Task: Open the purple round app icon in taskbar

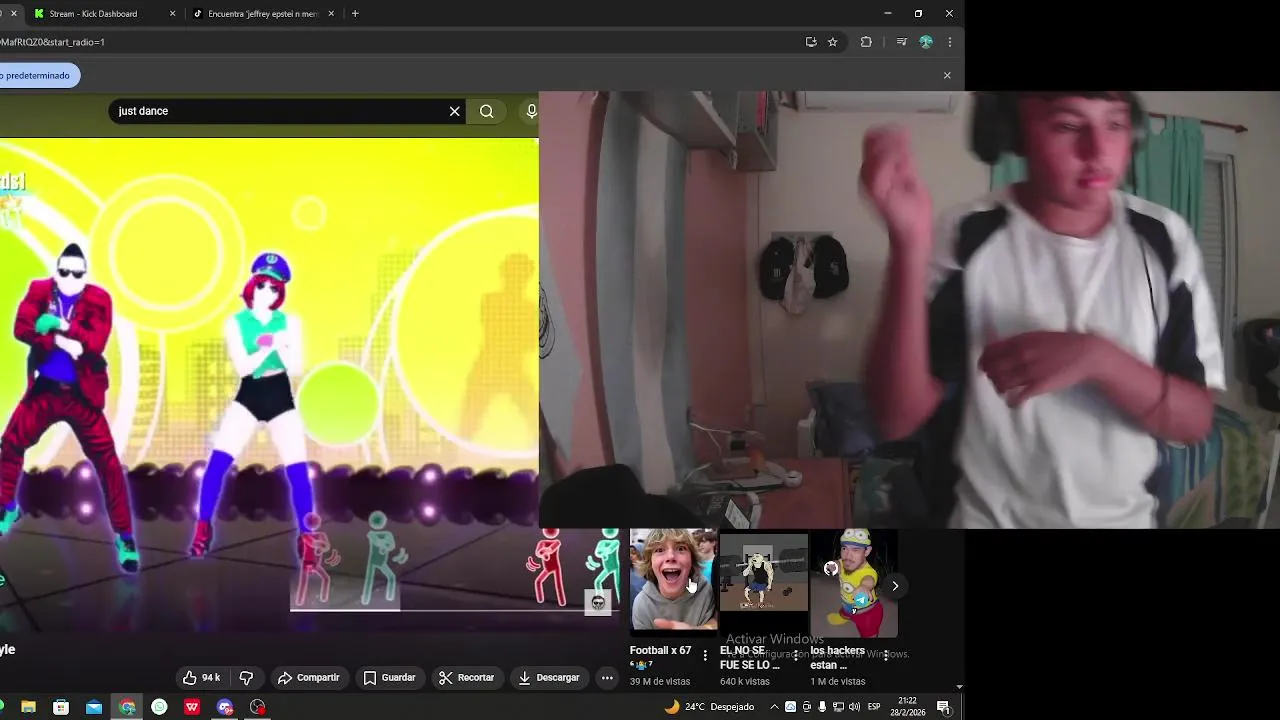Action: click(225, 707)
